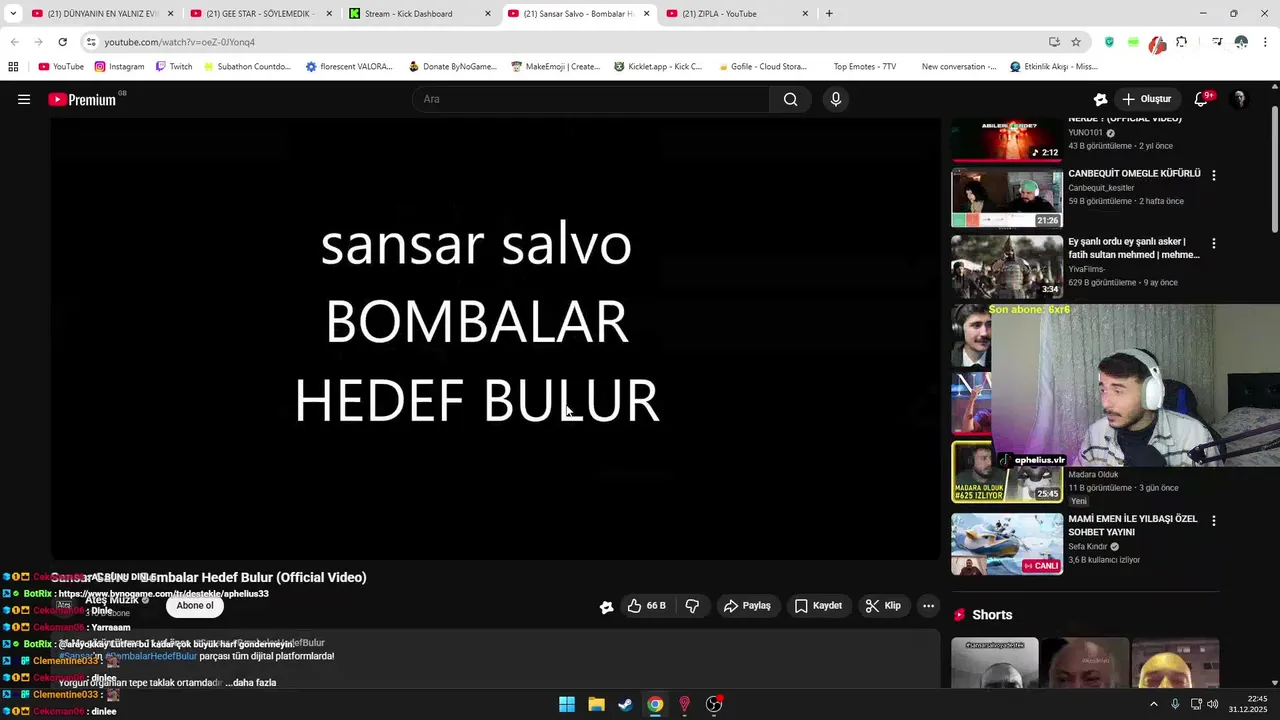Subscribe with Abone ol button

tap(195, 606)
